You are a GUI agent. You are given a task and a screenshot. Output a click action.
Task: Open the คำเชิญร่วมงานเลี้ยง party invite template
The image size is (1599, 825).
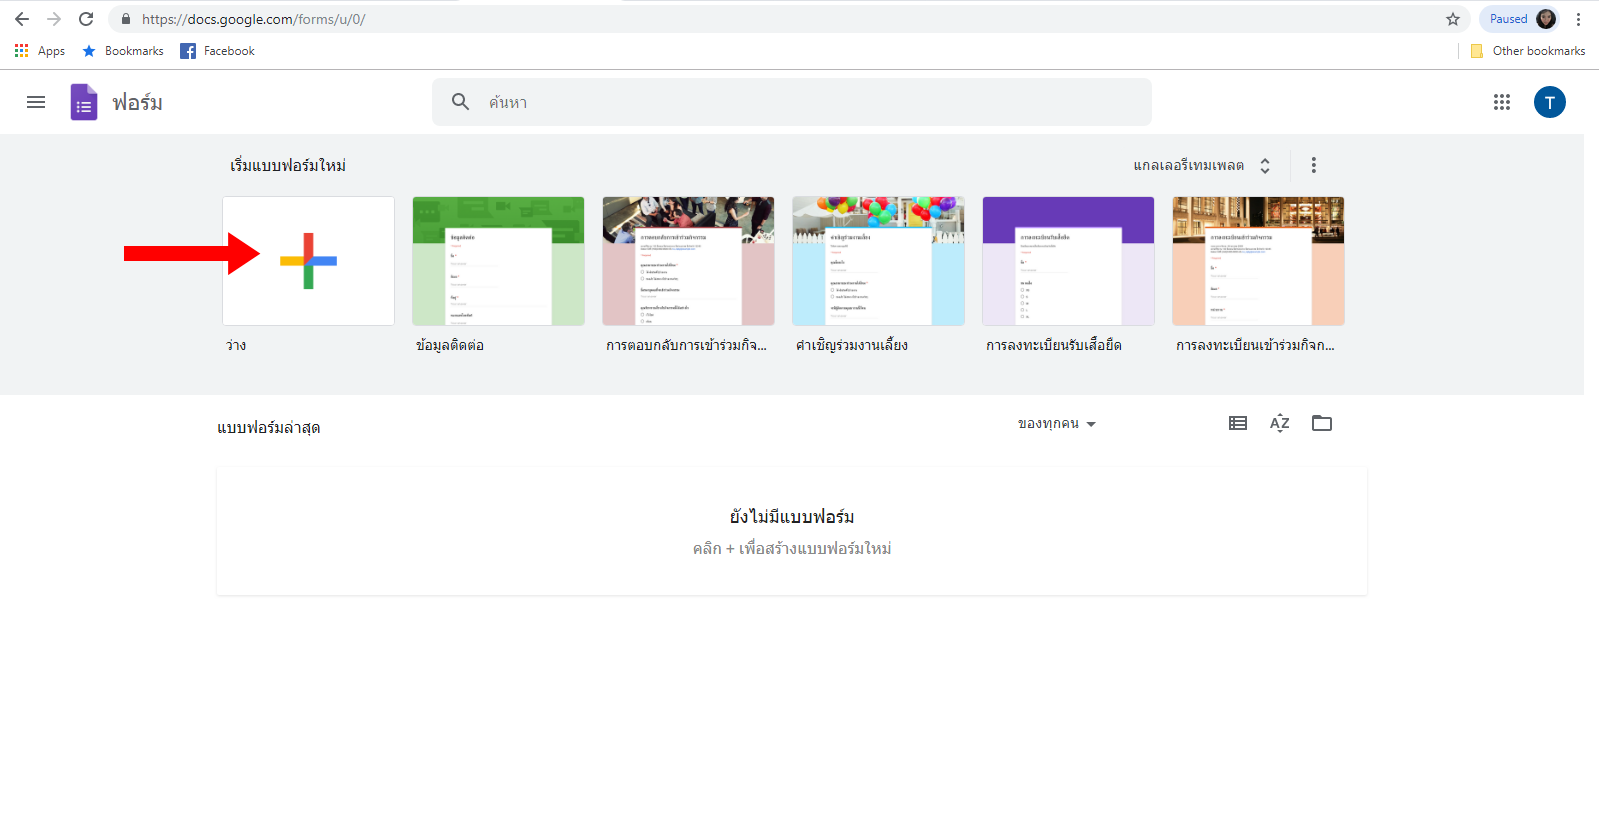click(x=878, y=261)
